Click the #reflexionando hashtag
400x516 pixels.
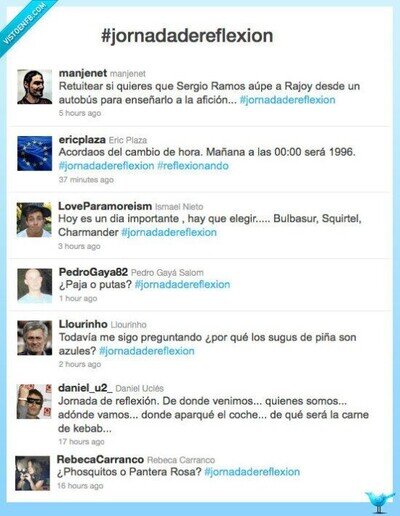(x=193, y=166)
